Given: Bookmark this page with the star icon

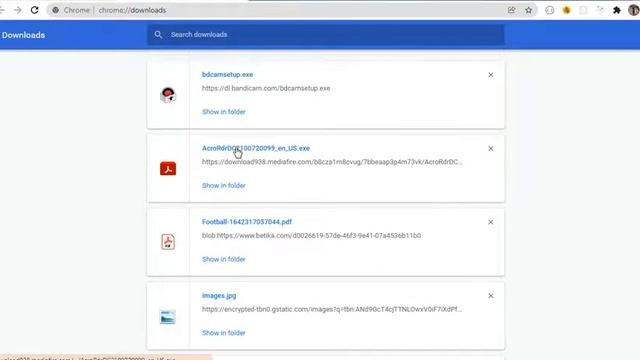Looking at the screenshot, I should 529,10.
